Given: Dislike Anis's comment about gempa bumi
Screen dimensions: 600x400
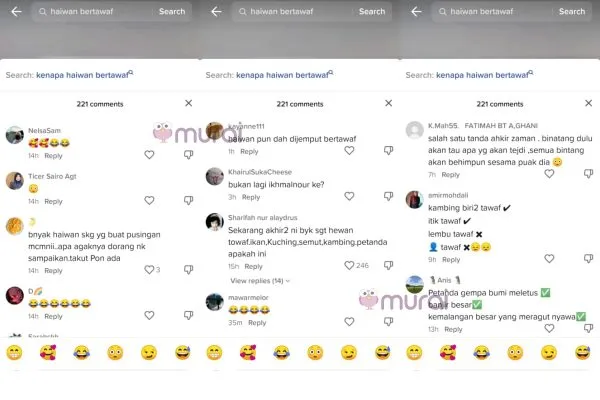Looking at the screenshot, I should [589, 328].
